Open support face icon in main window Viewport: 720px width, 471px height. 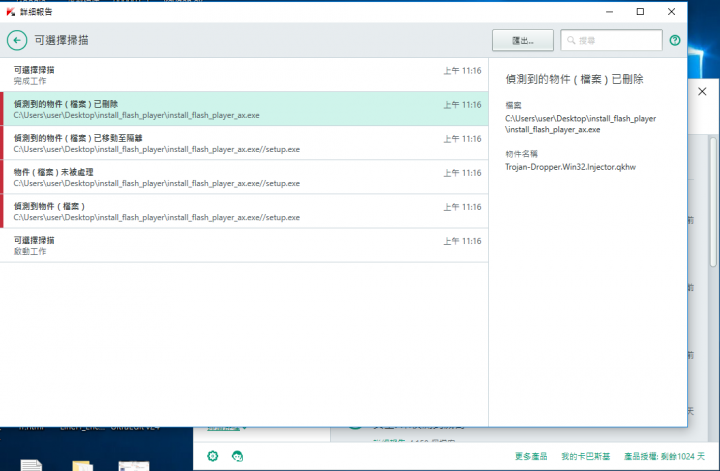point(237,456)
